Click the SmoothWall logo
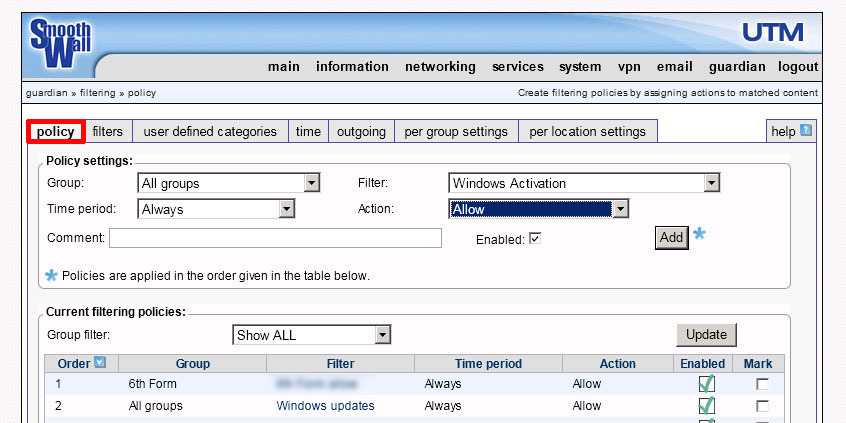 tap(60, 43)
